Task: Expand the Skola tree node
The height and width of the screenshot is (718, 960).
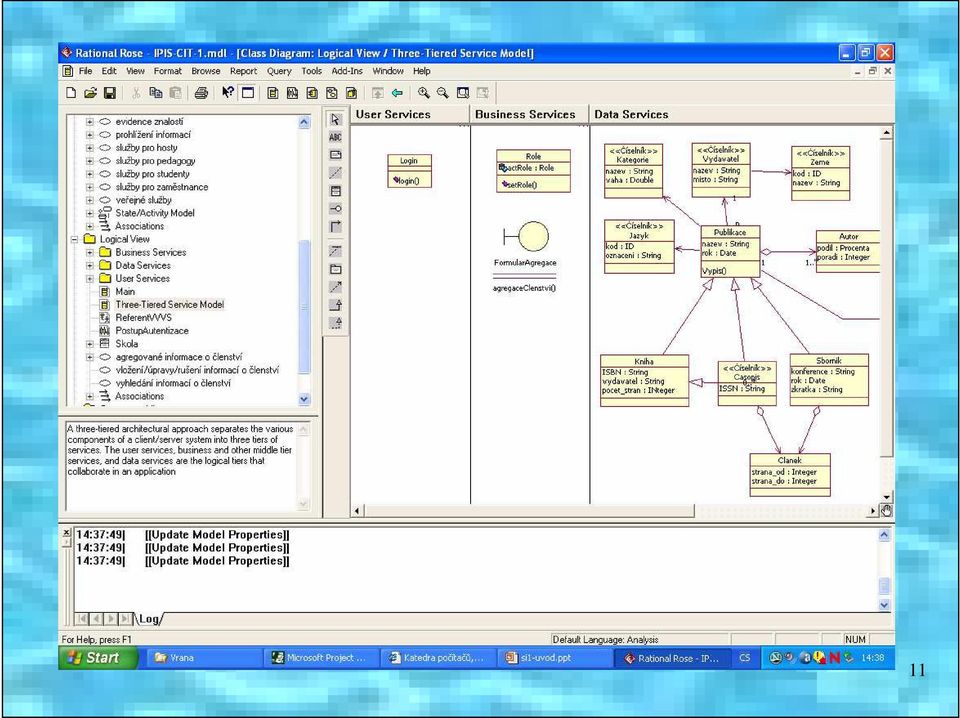Action: point(90,344)
